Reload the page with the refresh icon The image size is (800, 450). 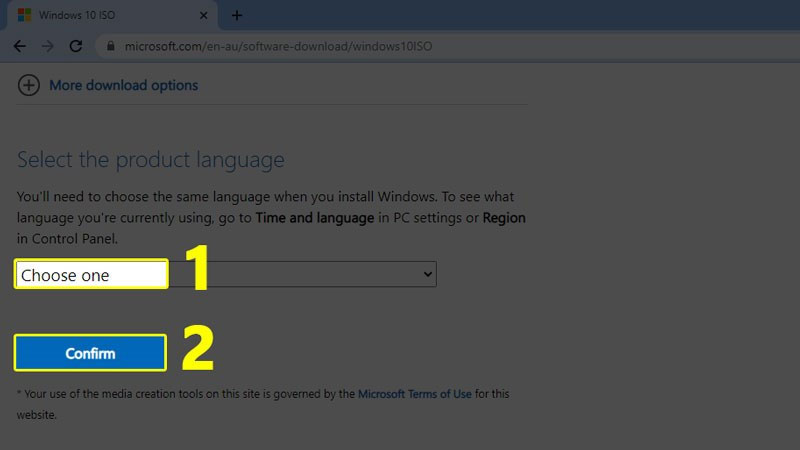(x=76, y=46)
